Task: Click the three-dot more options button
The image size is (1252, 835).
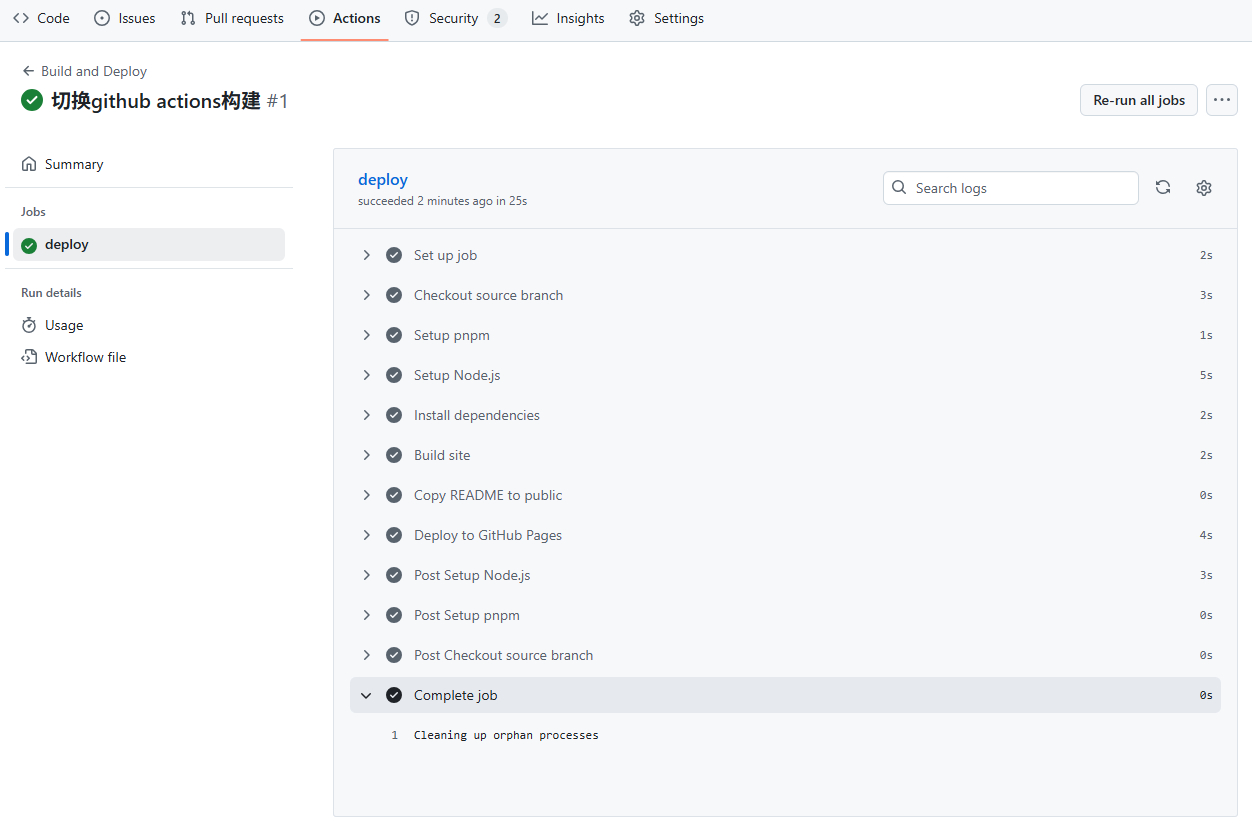Action: [x=1221, y=100]
